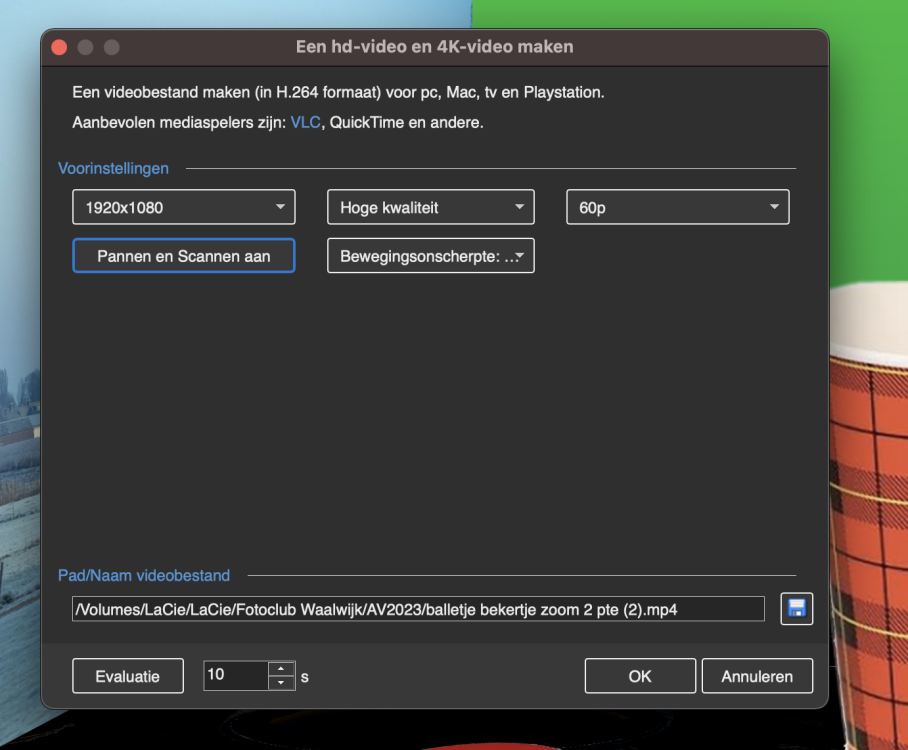Click the Voorinstellingen section heading
This screenshot has height=750, width=908.
pyautogui.click(x=113, y=168)
